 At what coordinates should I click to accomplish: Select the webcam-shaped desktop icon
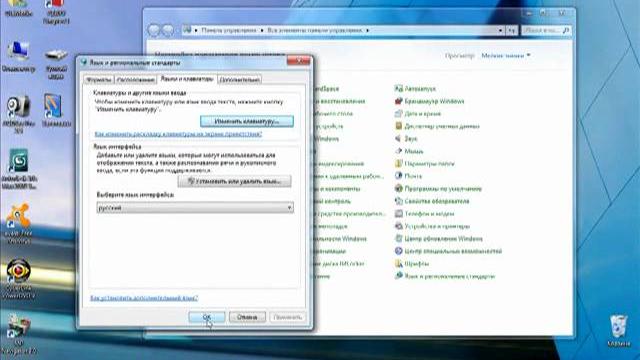click(18, 113)
